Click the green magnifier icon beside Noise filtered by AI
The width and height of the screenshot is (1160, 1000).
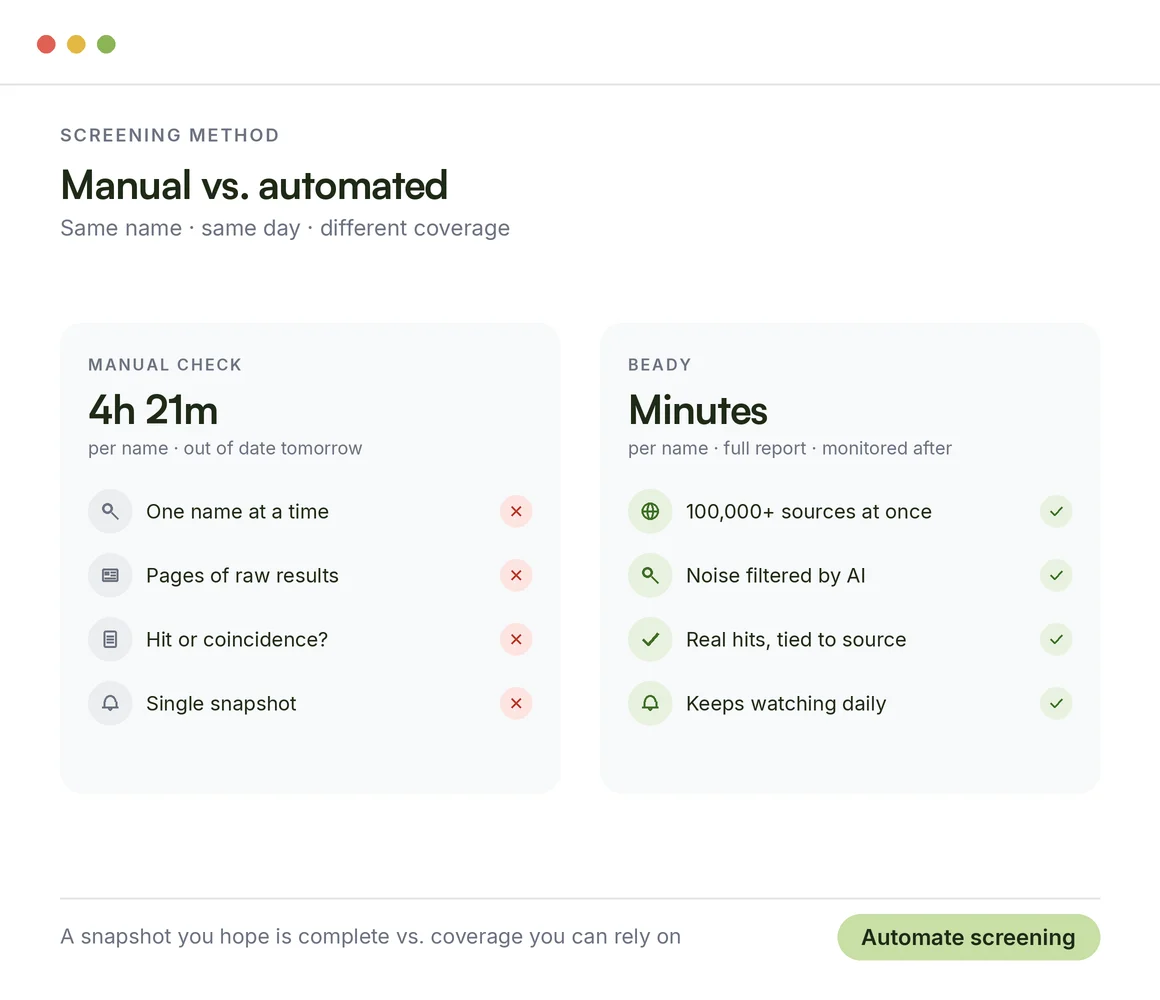click(650, 575)
